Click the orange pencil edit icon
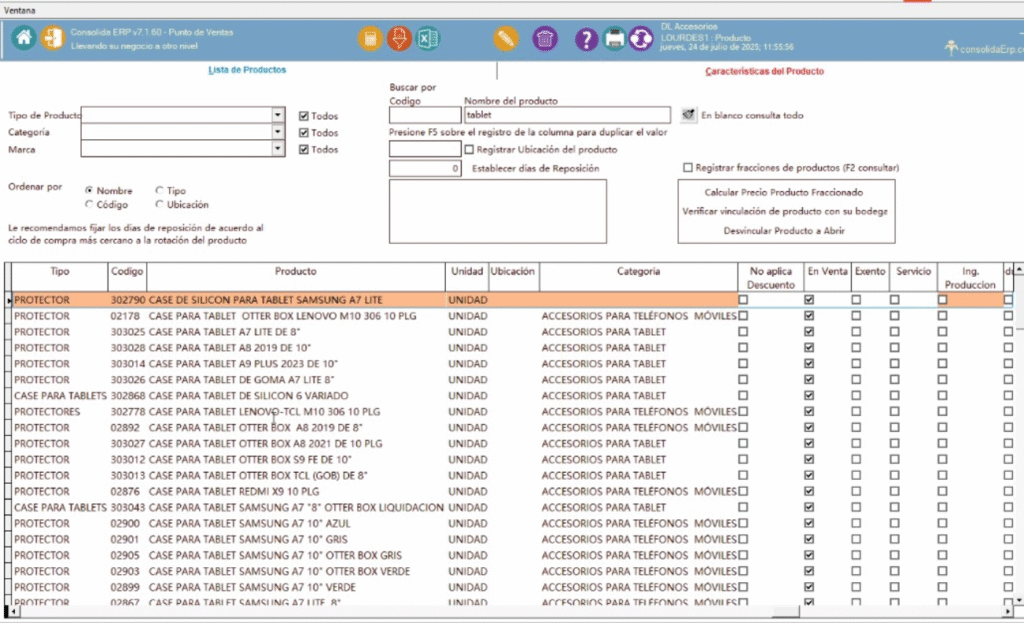This screenshot has width=1024, height=623. pos(506,39)
